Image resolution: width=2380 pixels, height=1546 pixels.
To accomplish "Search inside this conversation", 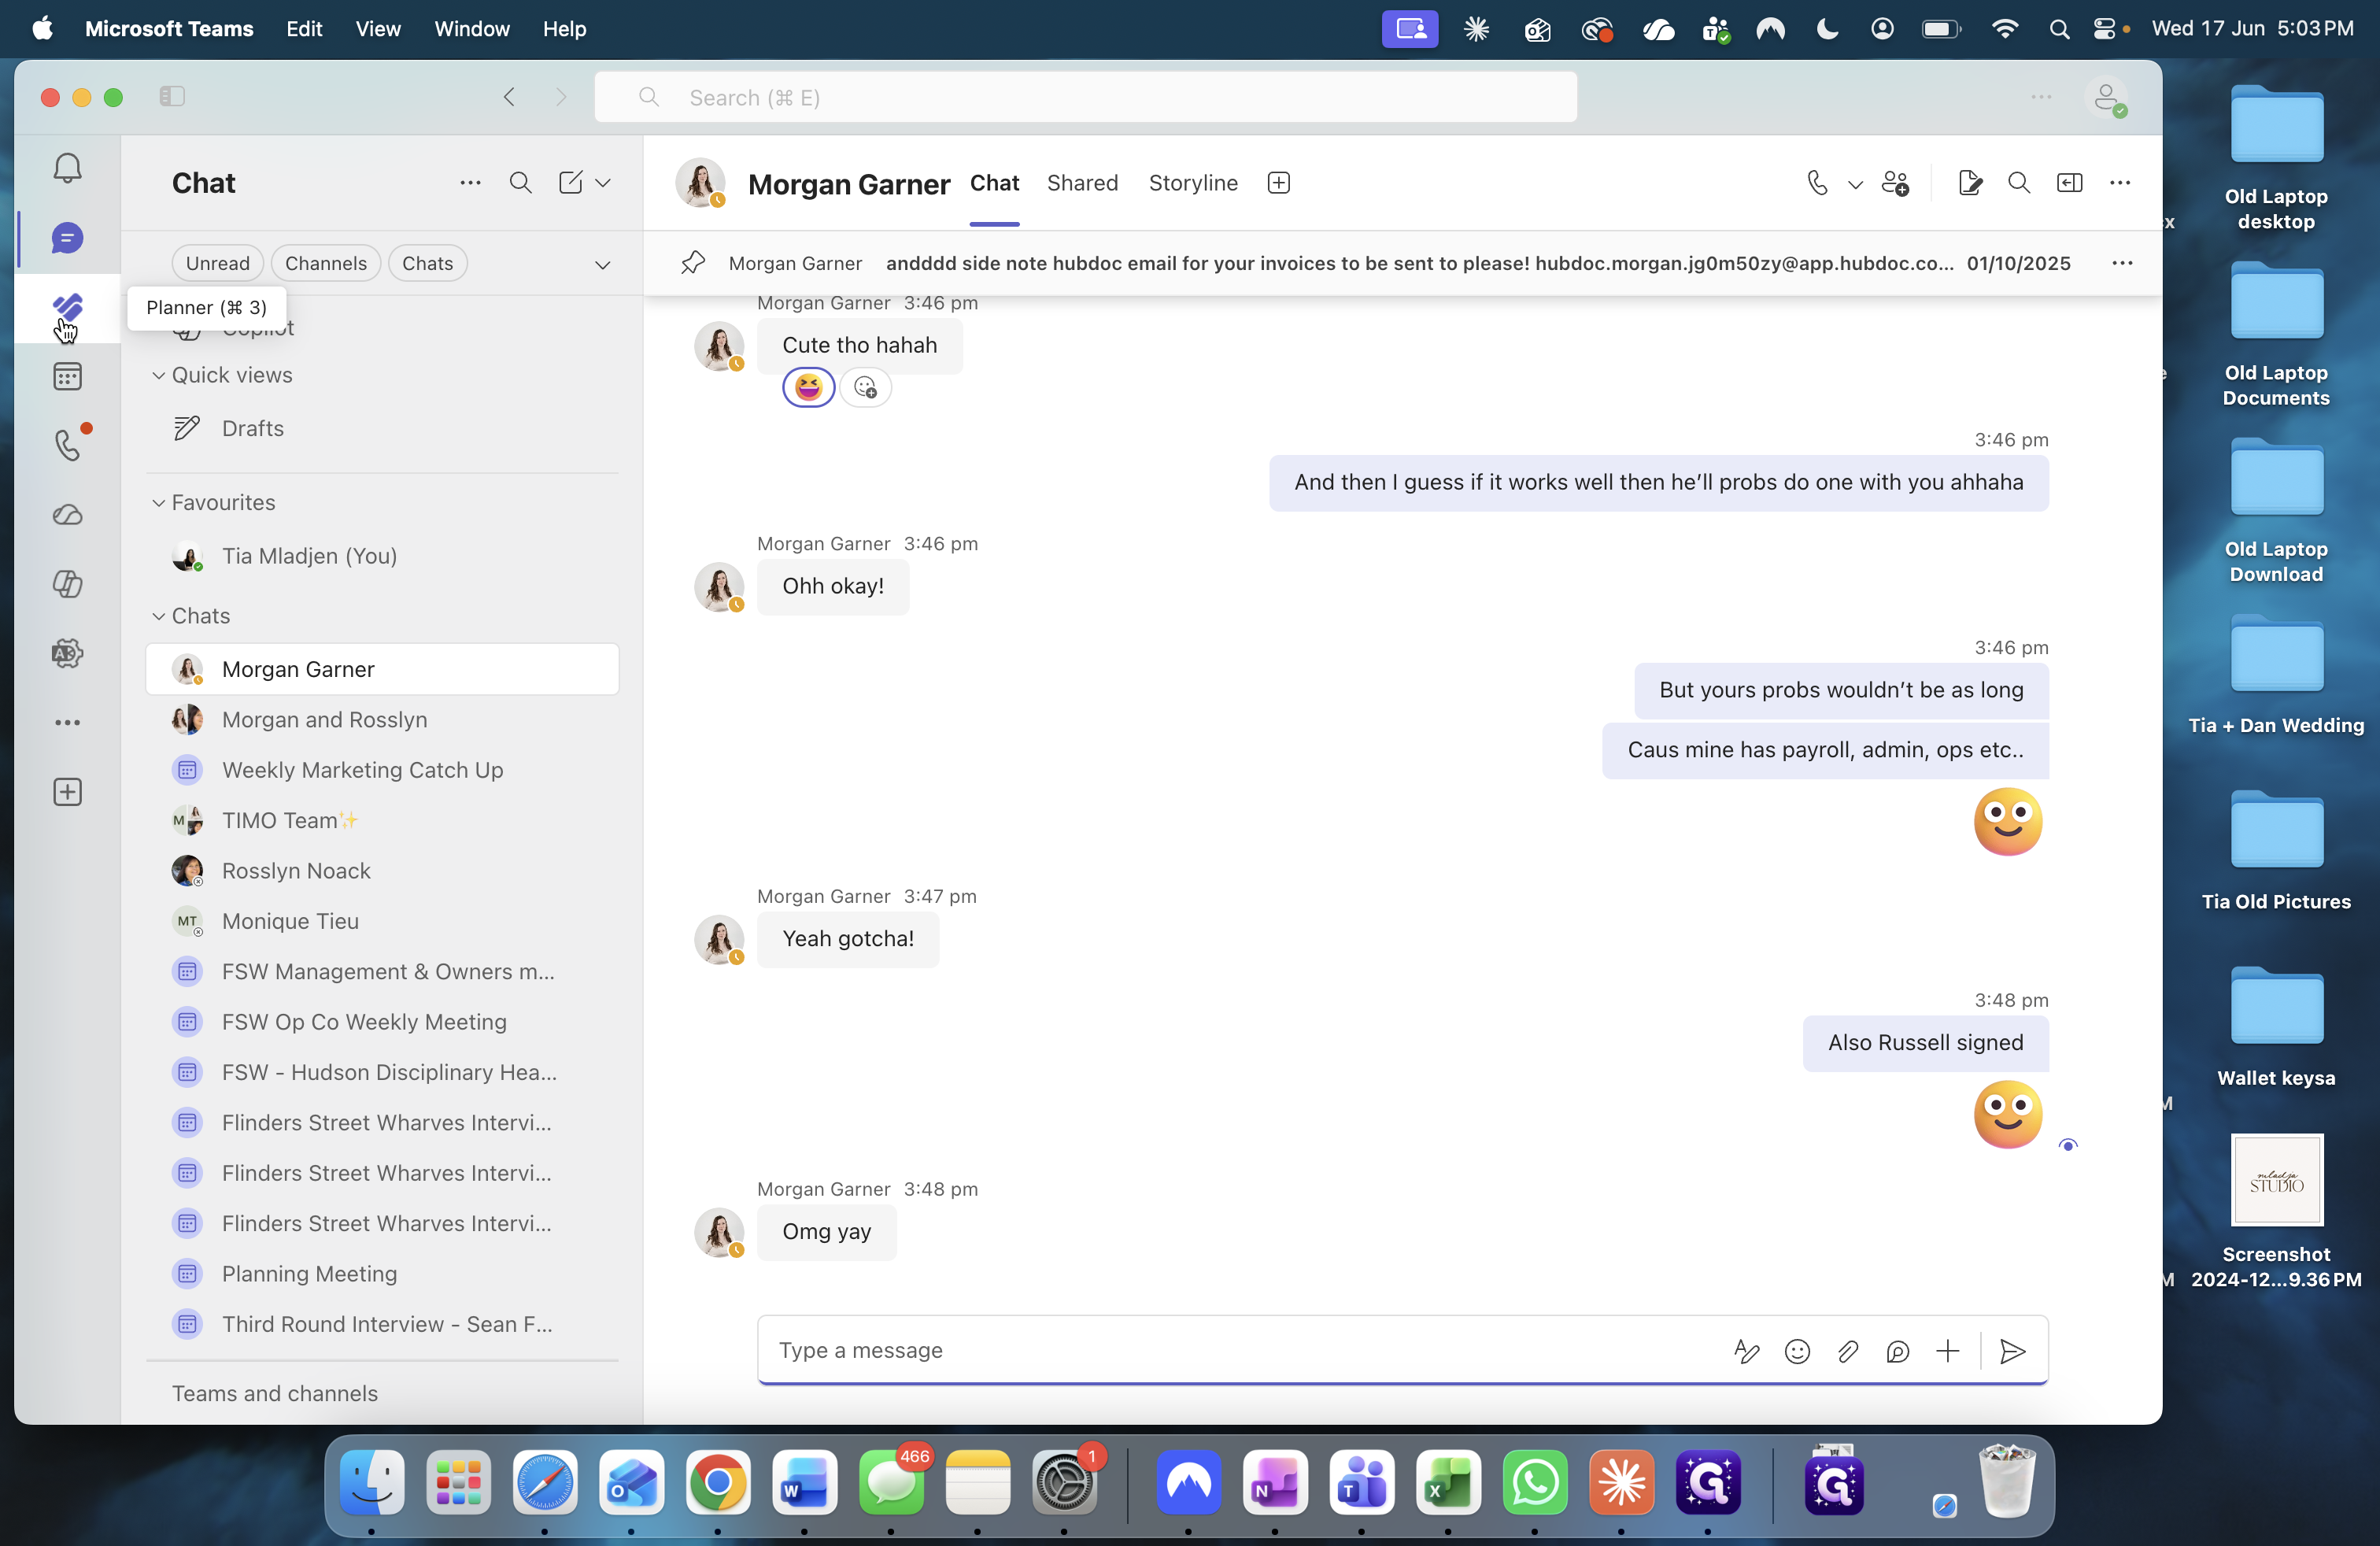I will (2019, 183).
